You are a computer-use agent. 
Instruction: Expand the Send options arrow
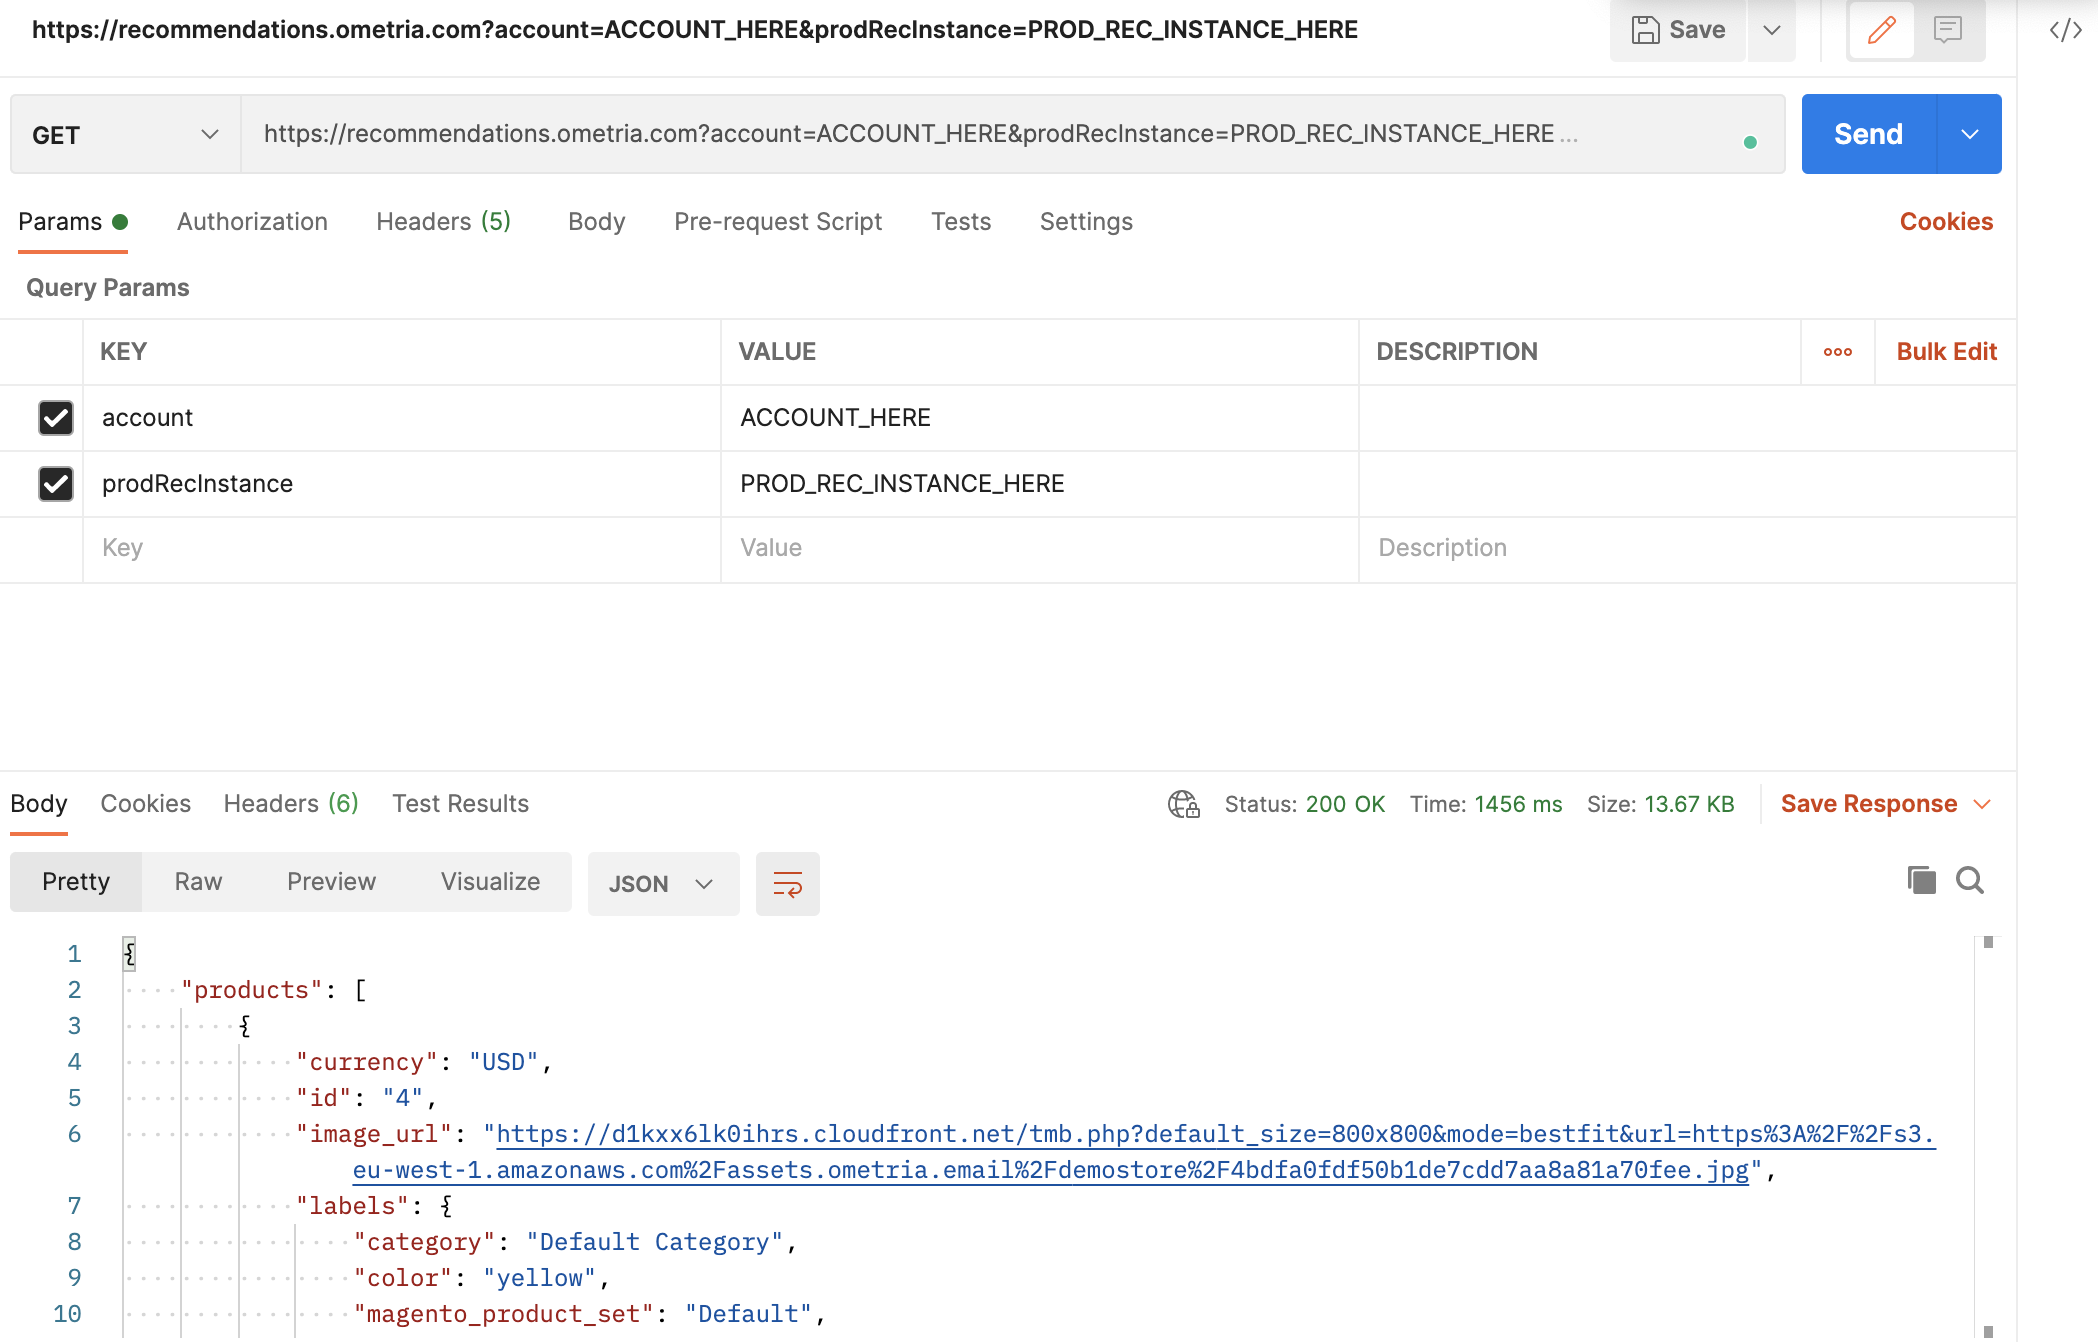click(x=1969, y=134)
